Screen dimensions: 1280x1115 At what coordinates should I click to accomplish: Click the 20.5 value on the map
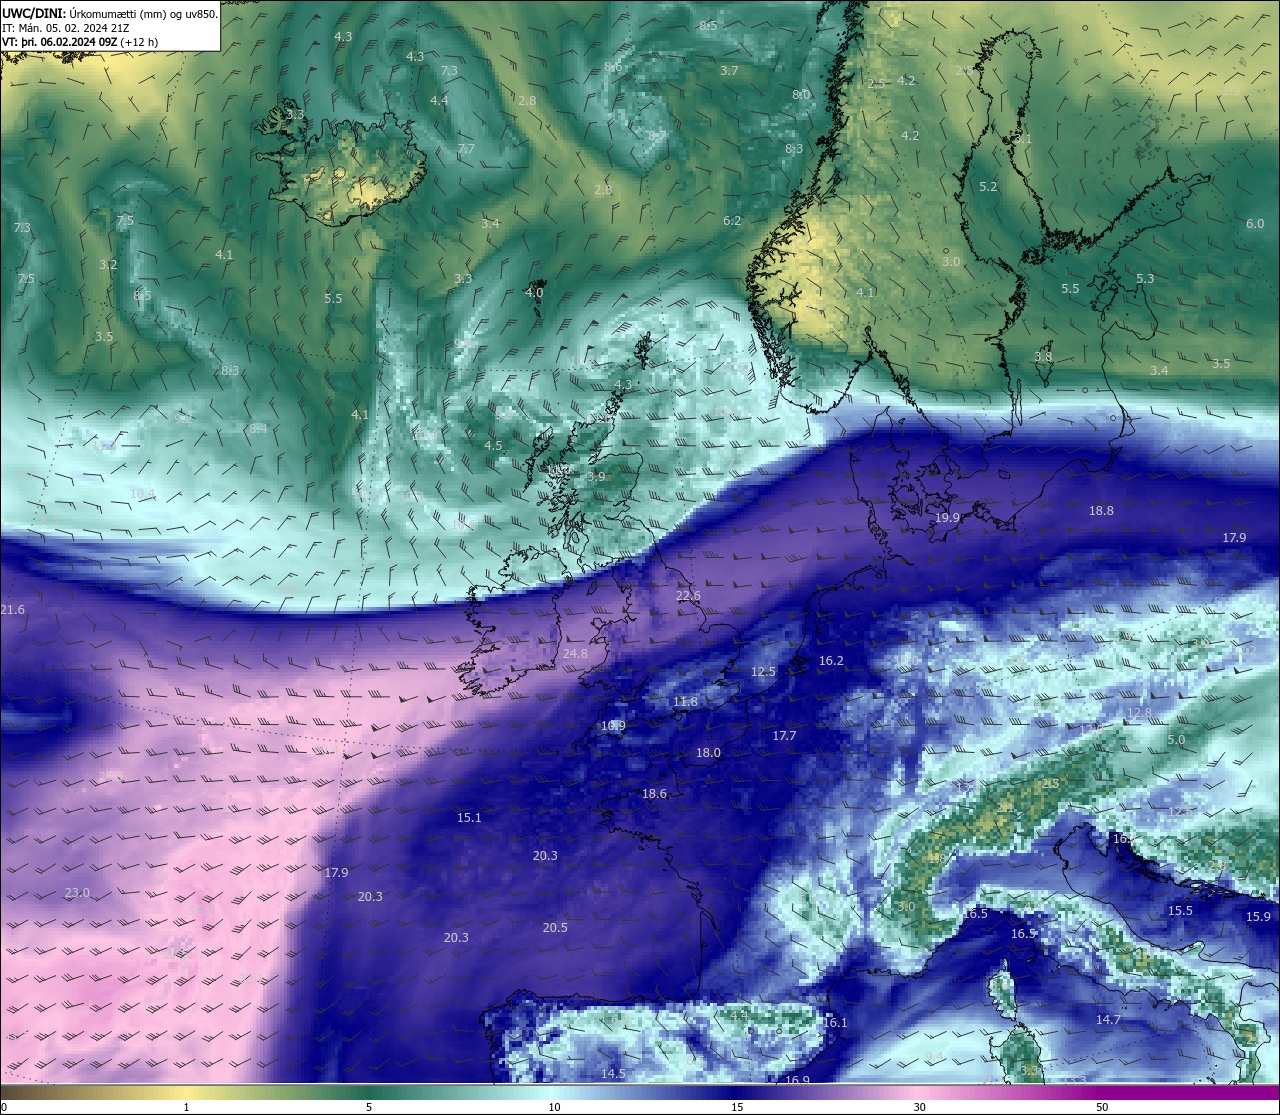[555, 928]
